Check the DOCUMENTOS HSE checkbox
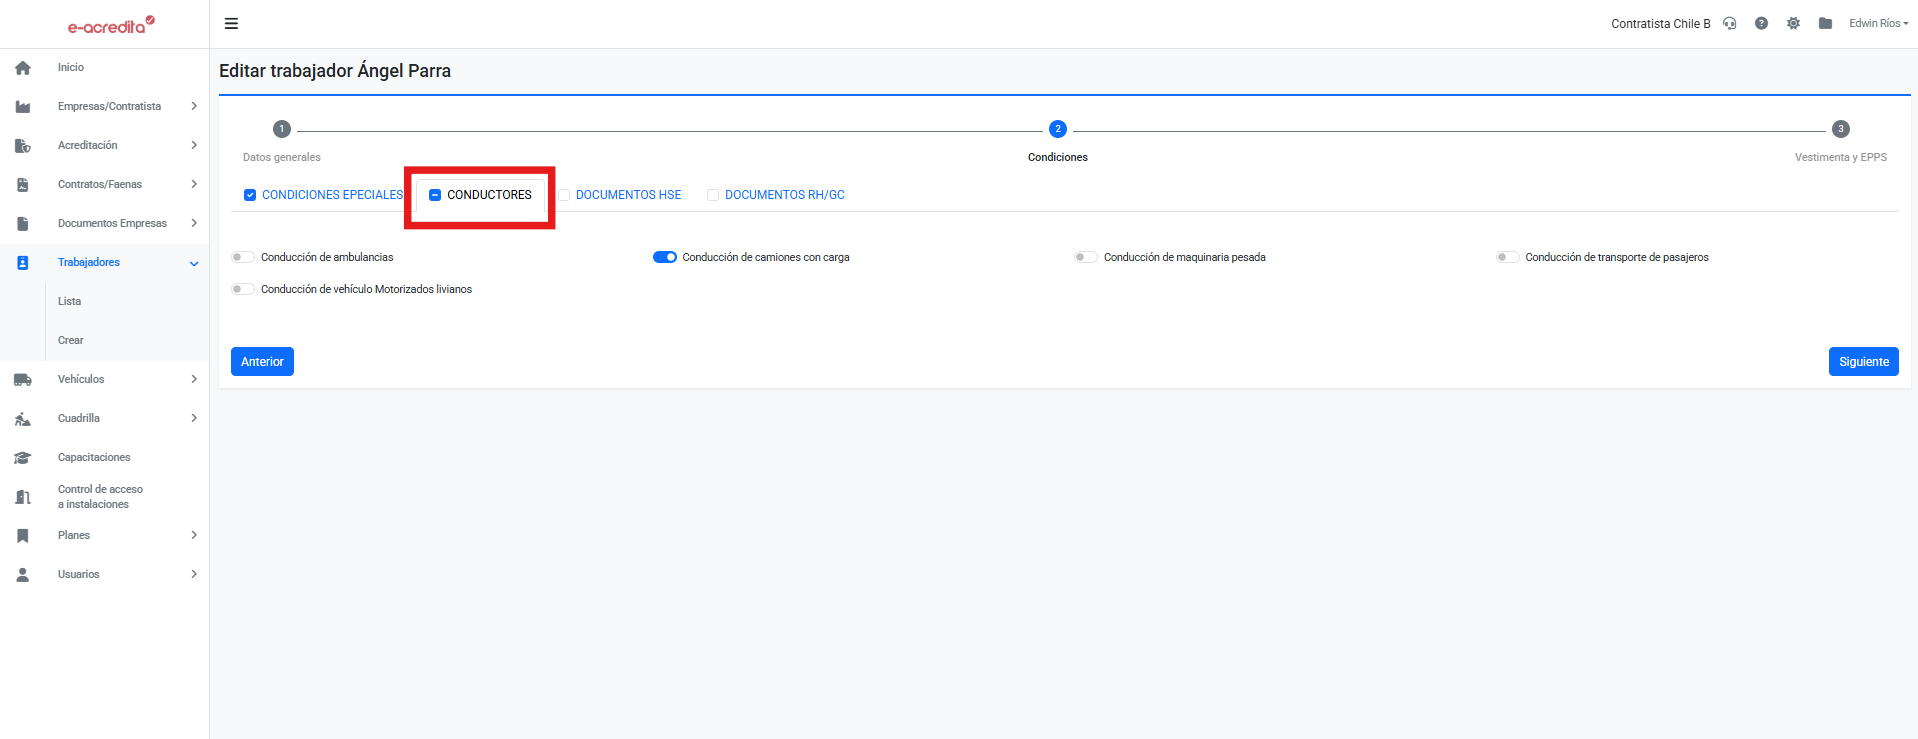Viewport: 1918px width, 739px height. tap(564, 195)
